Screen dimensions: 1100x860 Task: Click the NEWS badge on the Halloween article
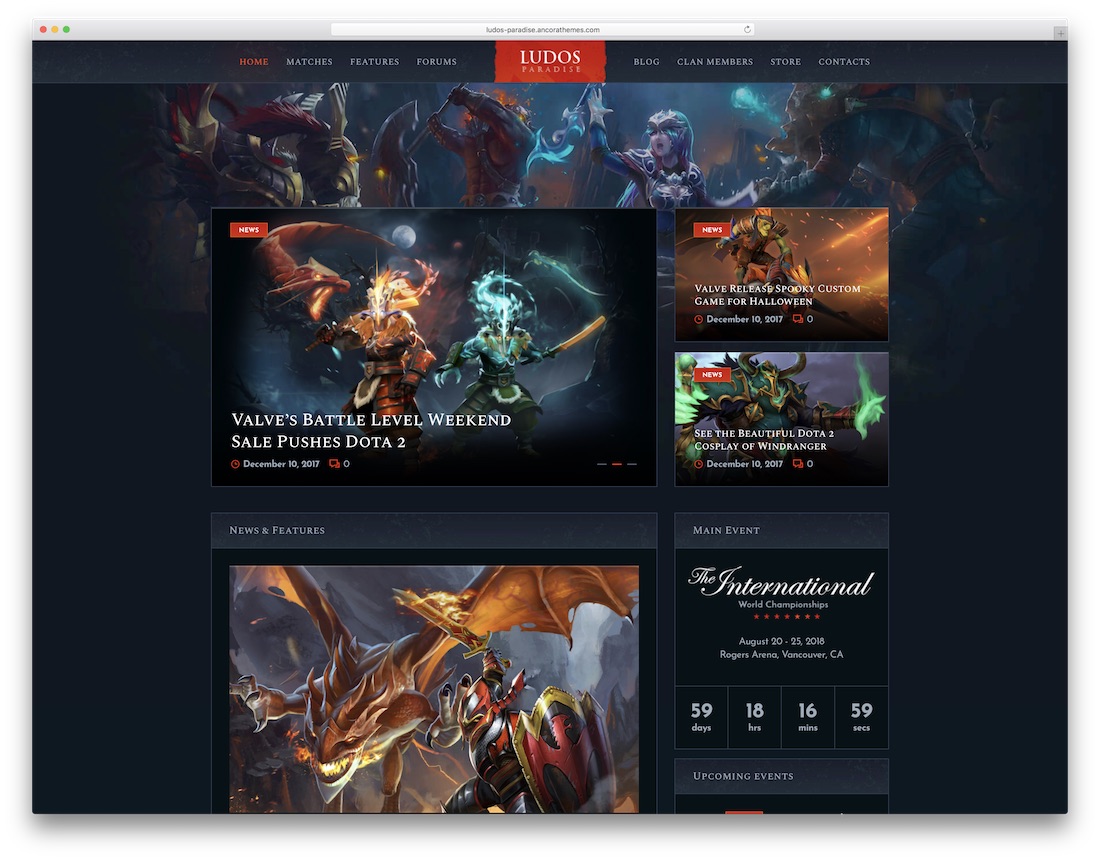(x=711, y=229)
